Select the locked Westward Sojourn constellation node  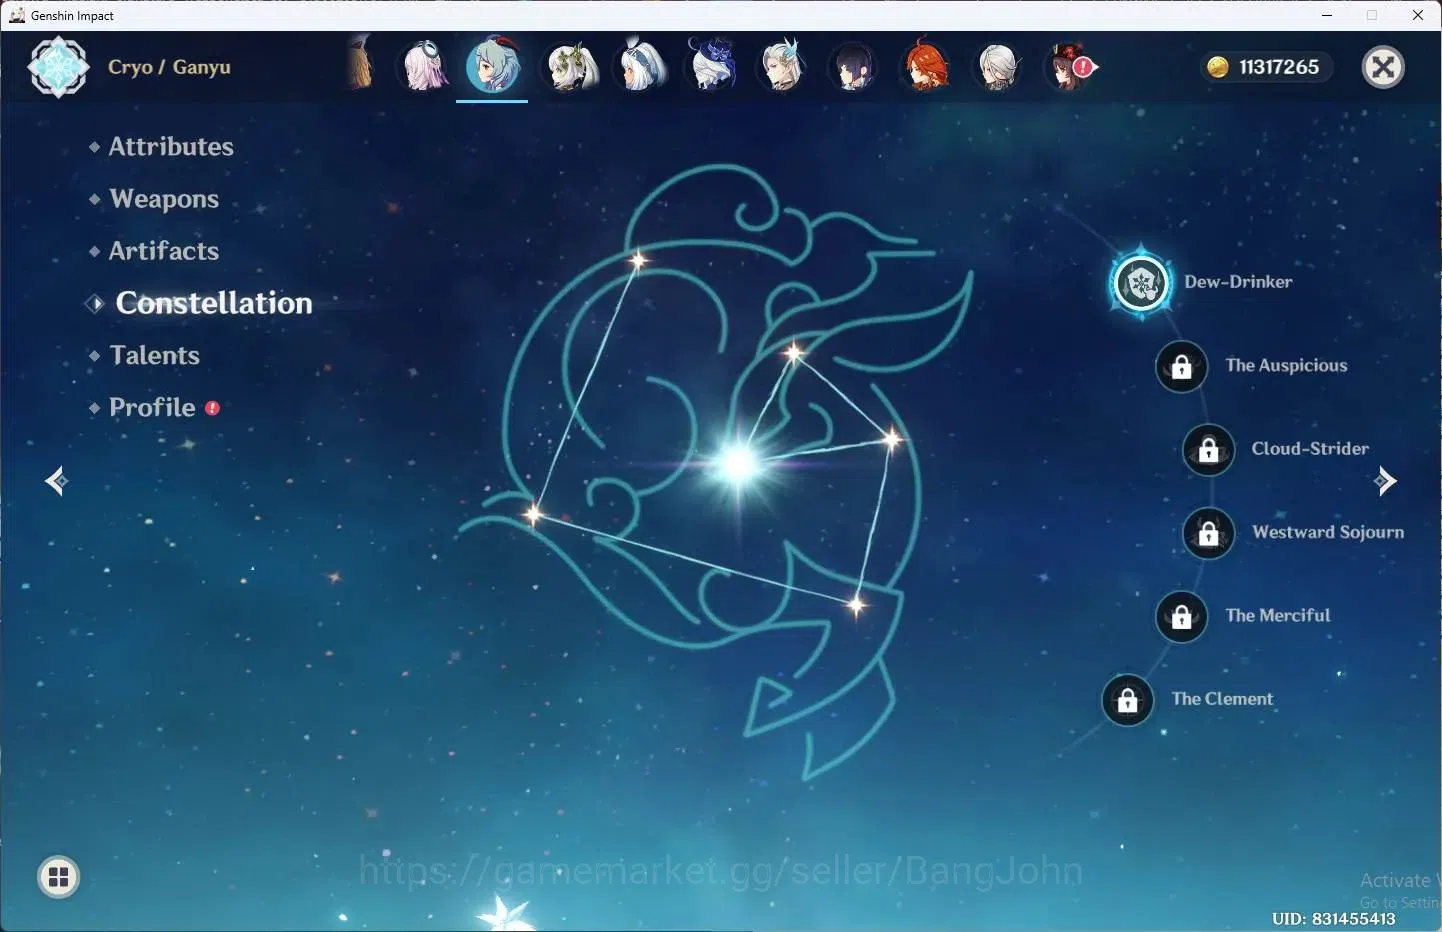(x=1208, y=533)
